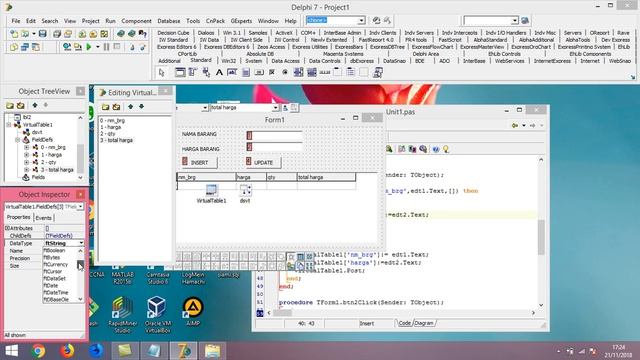Image resolution: width=640 pixels, height=360 pixels.
Task: Open the Project menu
Action: click(x=90, y=21)
